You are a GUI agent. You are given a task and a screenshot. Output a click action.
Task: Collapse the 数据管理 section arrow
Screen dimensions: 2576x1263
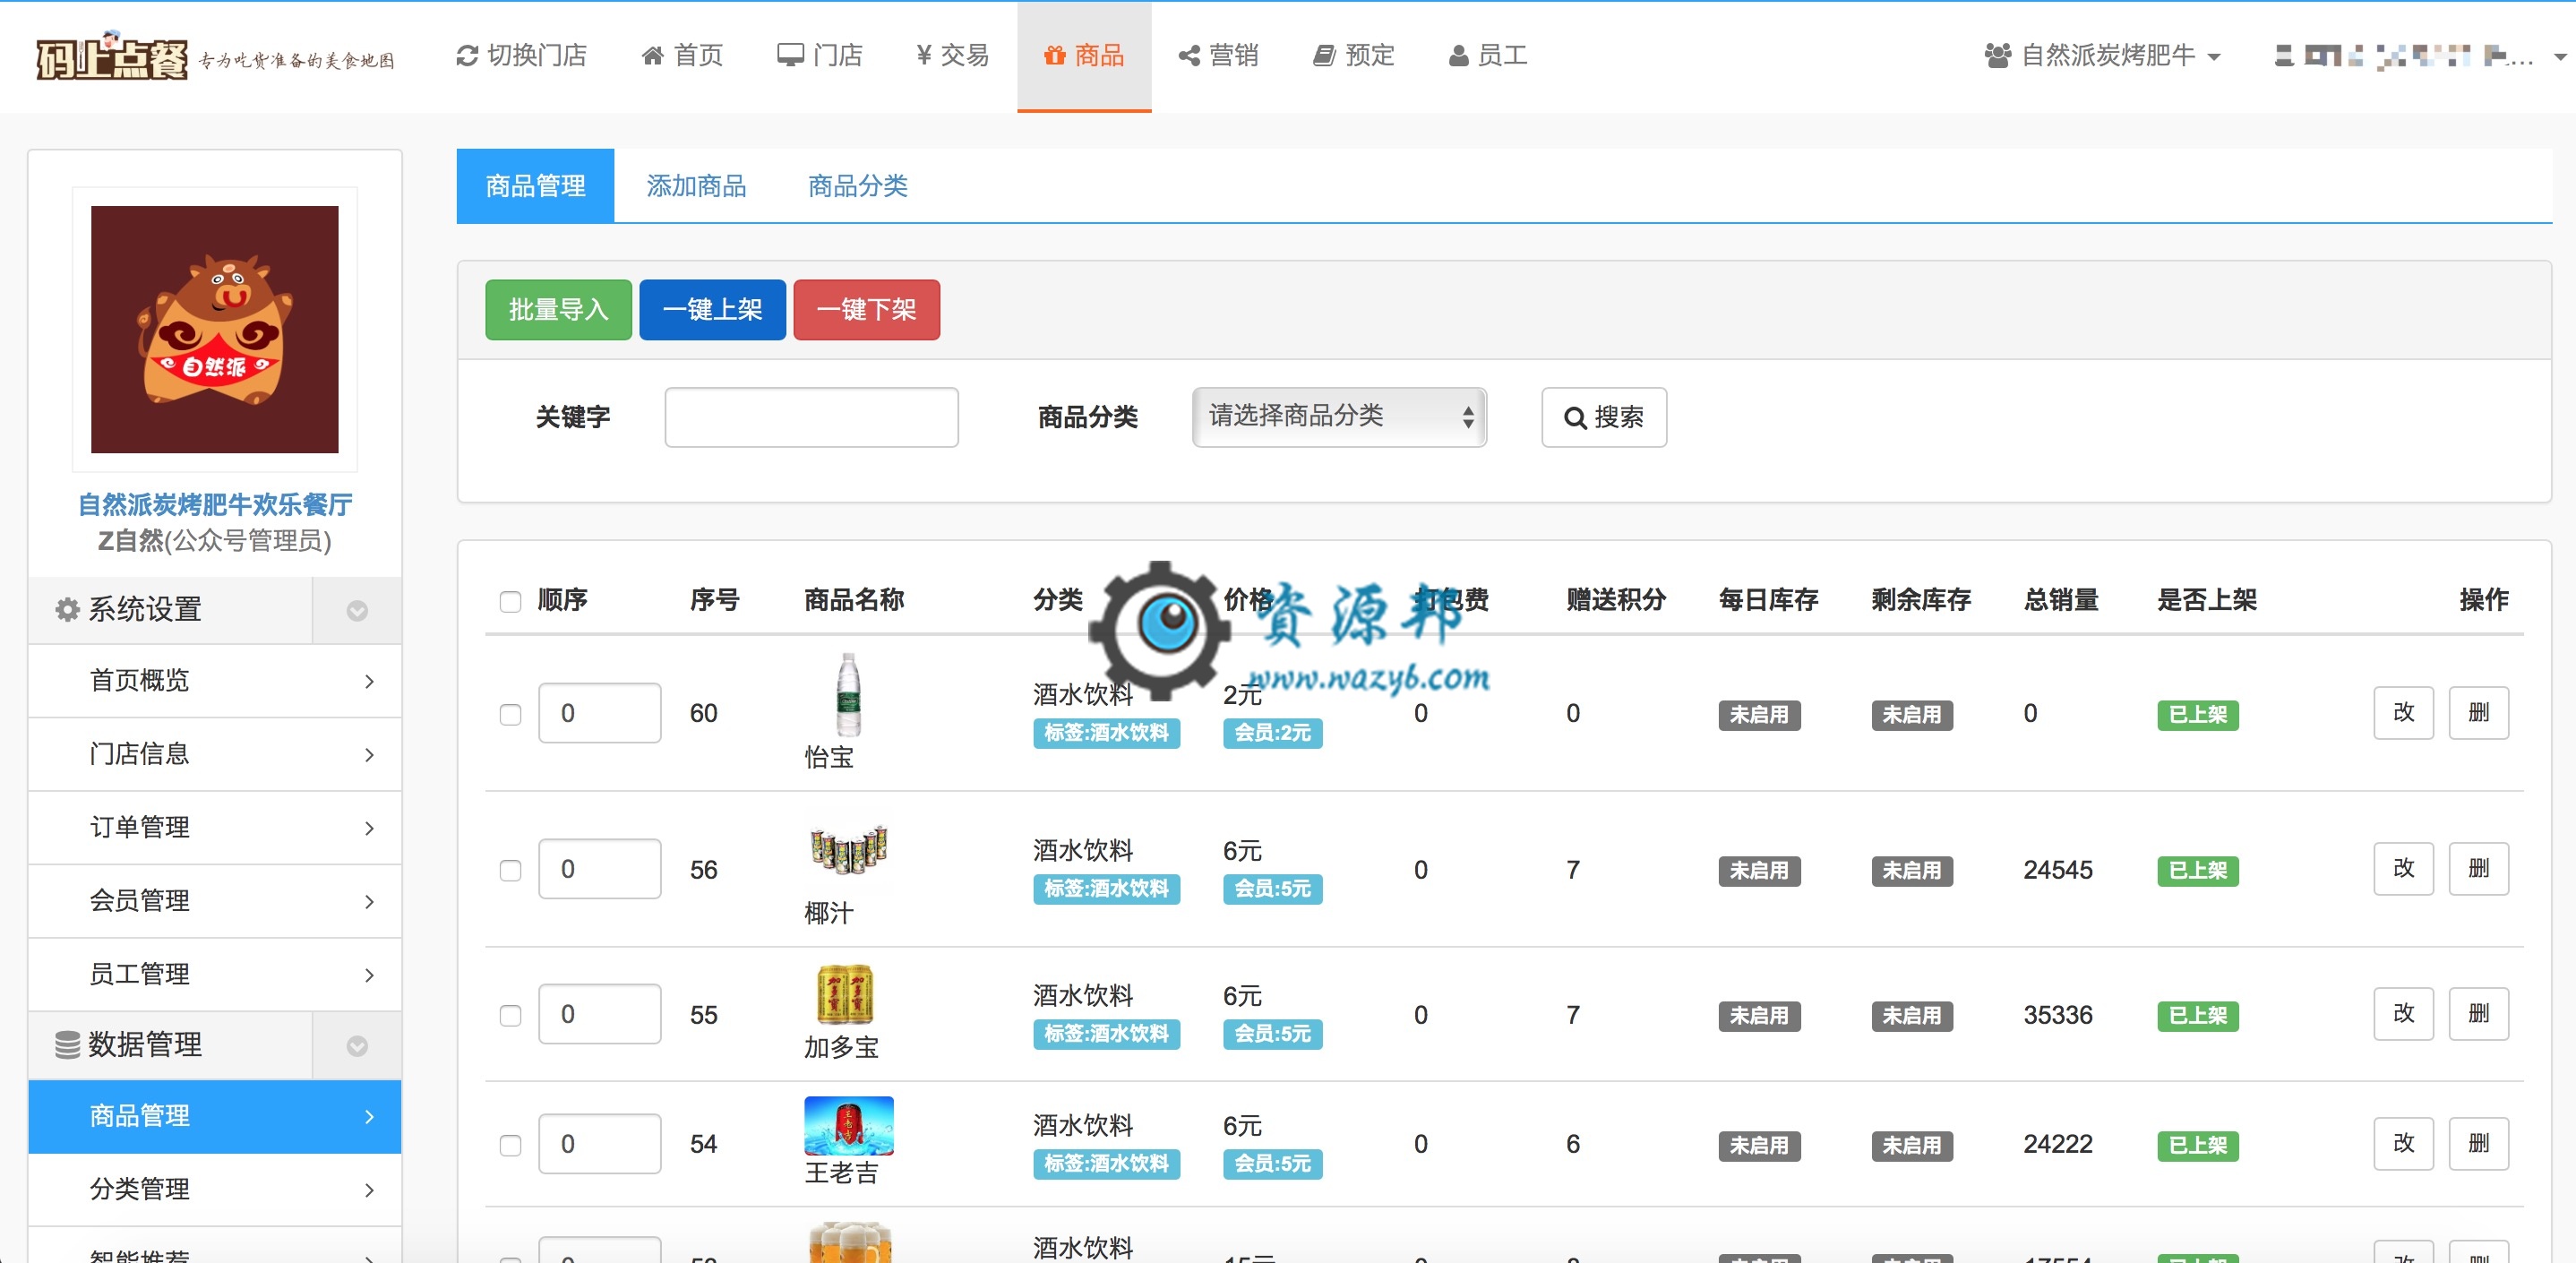pos(357,1046)
